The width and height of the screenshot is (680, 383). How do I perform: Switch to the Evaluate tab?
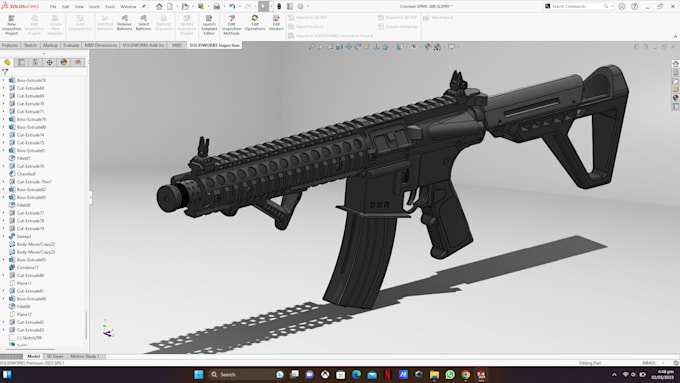click(71, 45)
